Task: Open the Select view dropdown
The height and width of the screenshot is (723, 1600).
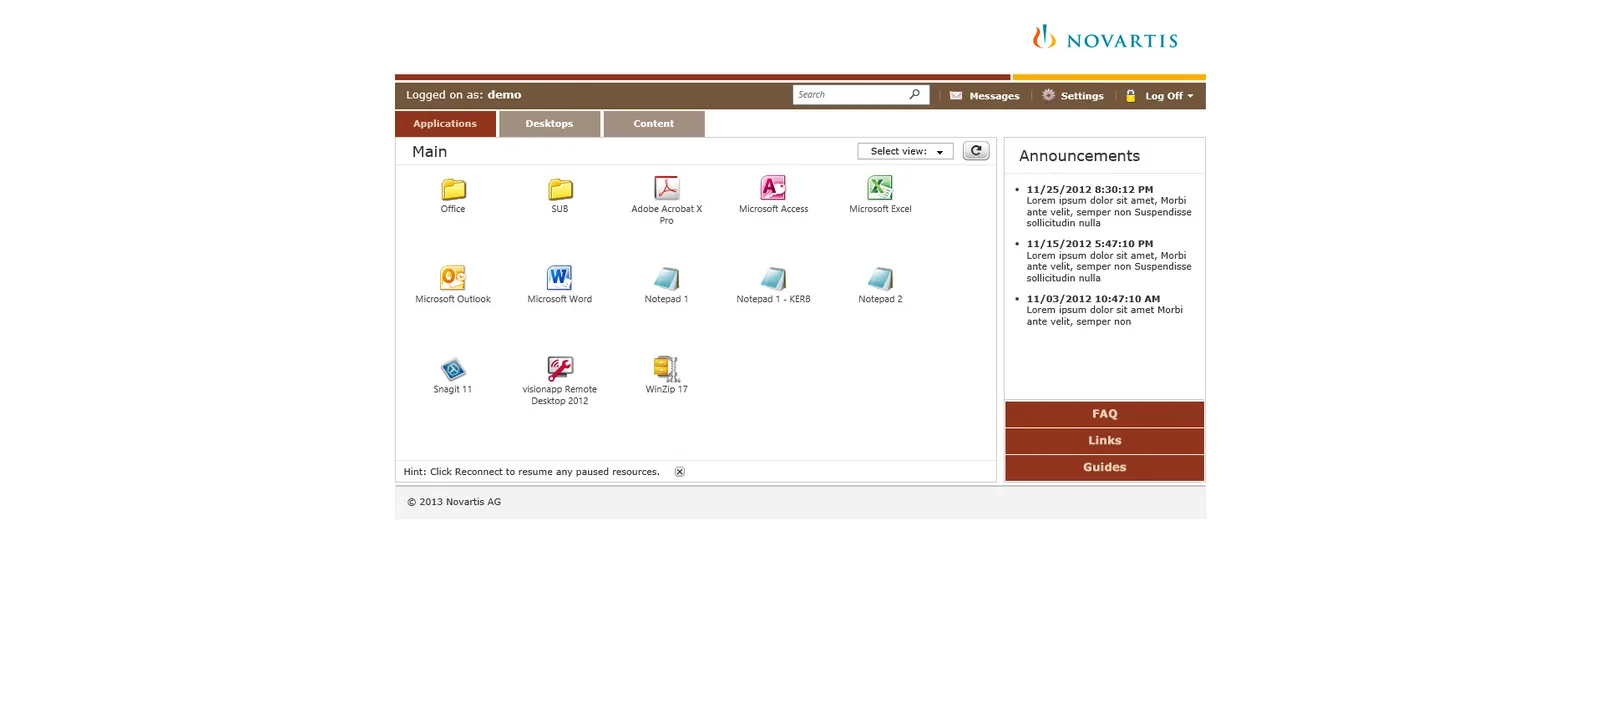Action: click(x=905, y=151)
